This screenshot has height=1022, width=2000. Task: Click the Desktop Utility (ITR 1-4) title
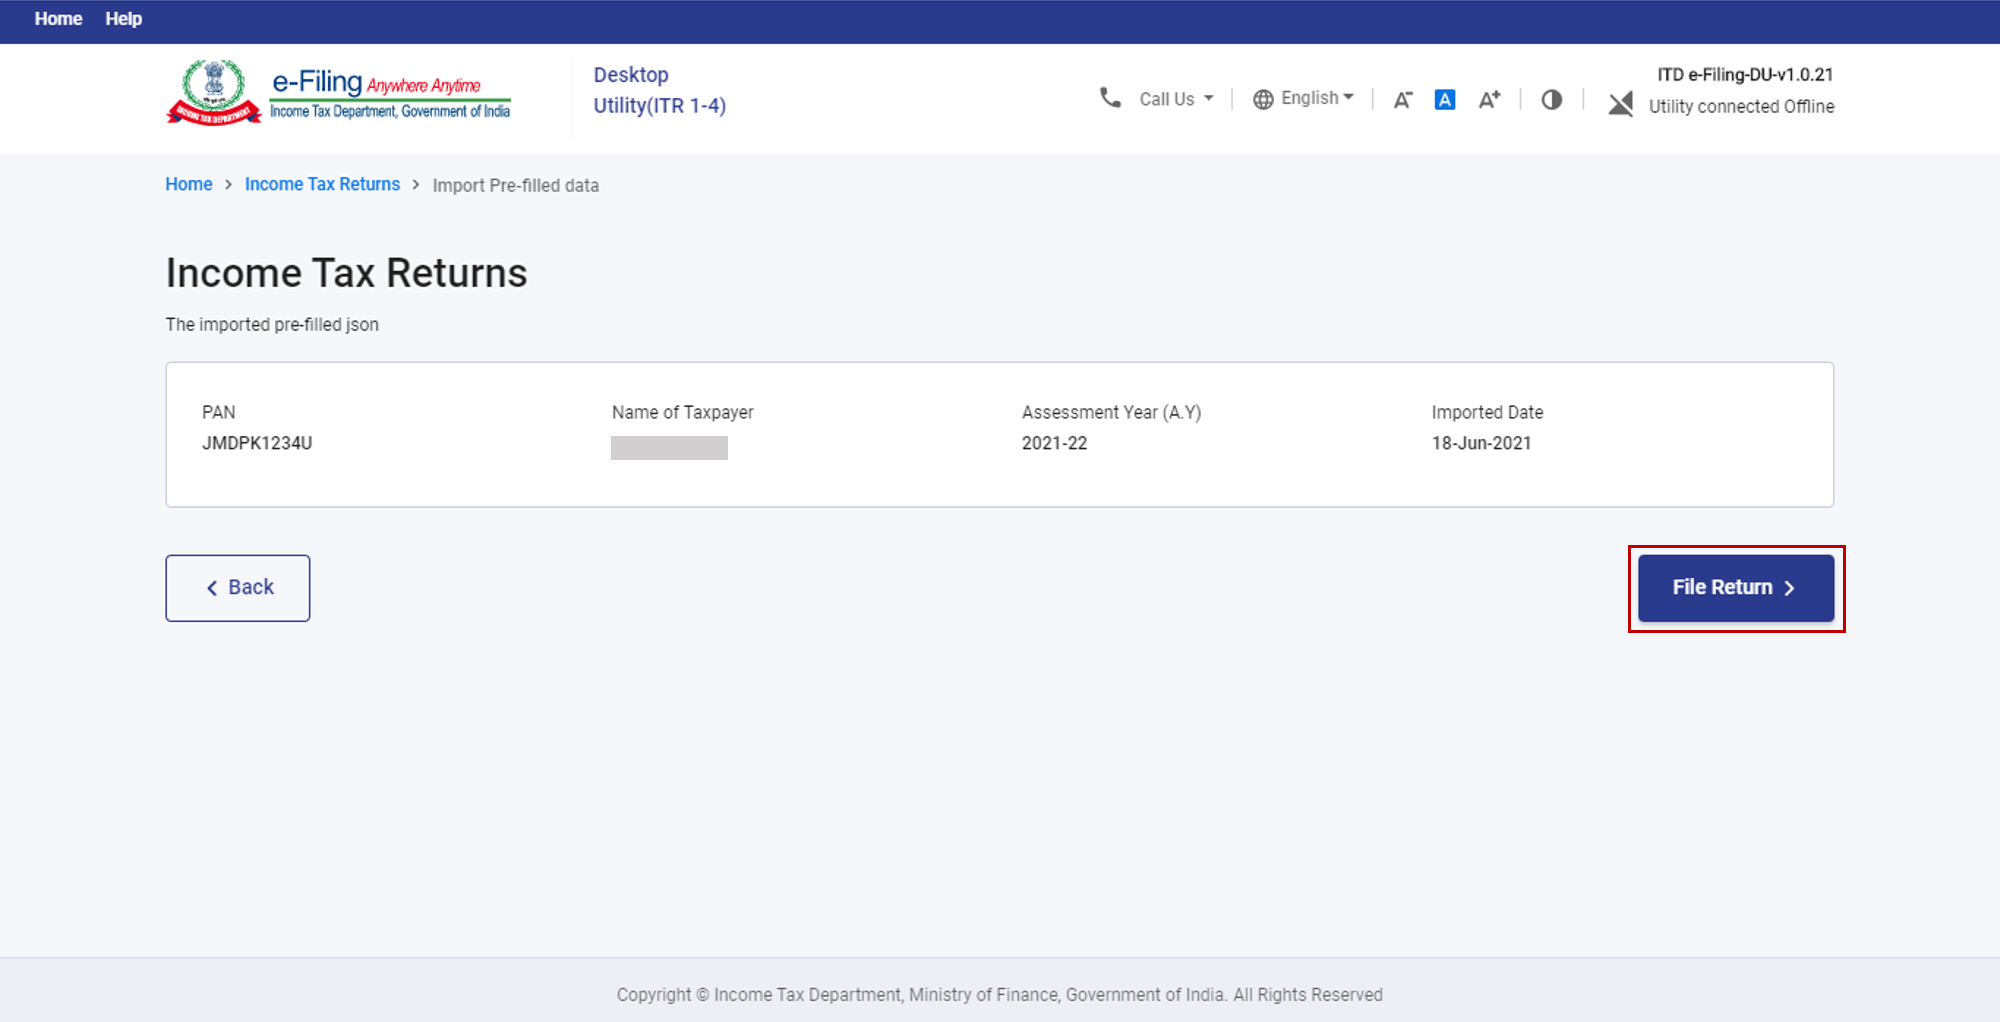pos(659,90)
